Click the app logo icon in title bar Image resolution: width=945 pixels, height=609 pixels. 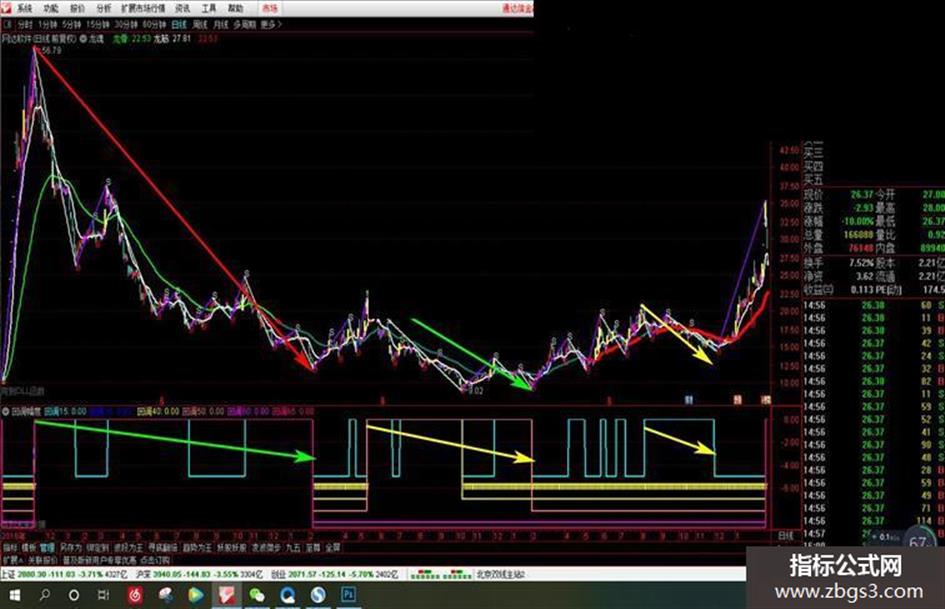click(7, 8)
